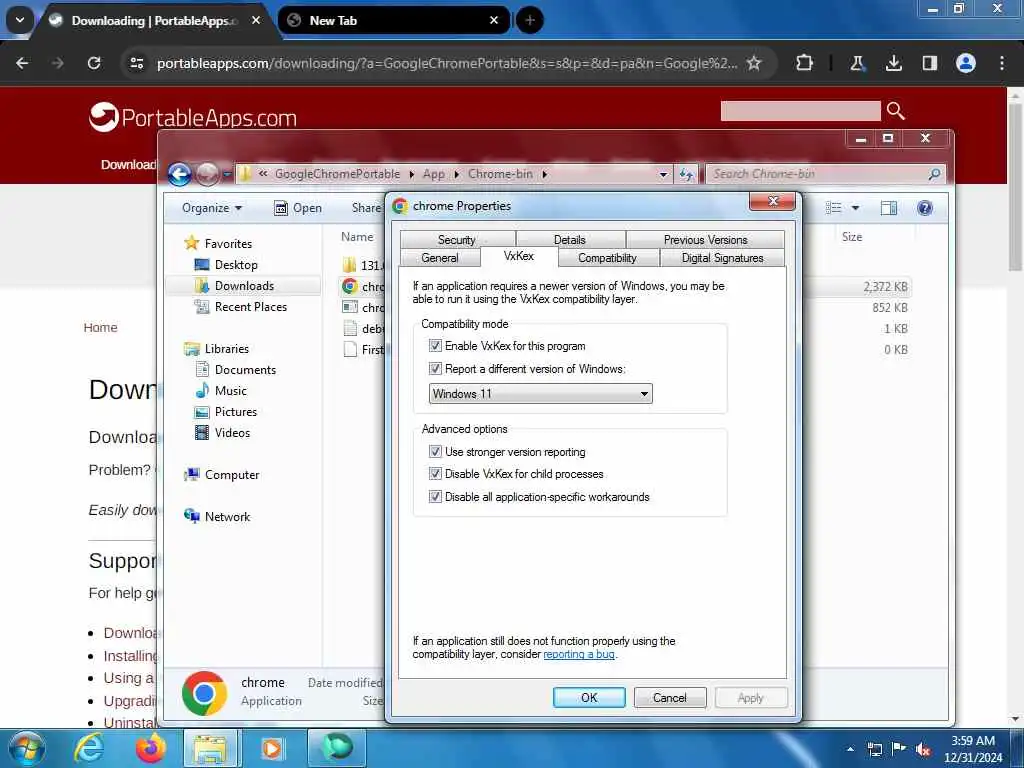The width and height of the screenshot is (1024, 768).
Task: Click the change your view icon
Action: tap(833, 208)
